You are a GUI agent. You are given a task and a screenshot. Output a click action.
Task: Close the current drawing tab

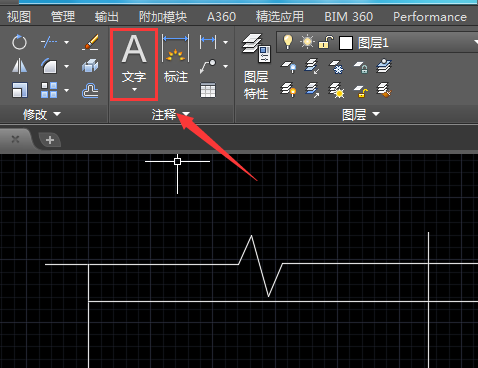point(15,139)
